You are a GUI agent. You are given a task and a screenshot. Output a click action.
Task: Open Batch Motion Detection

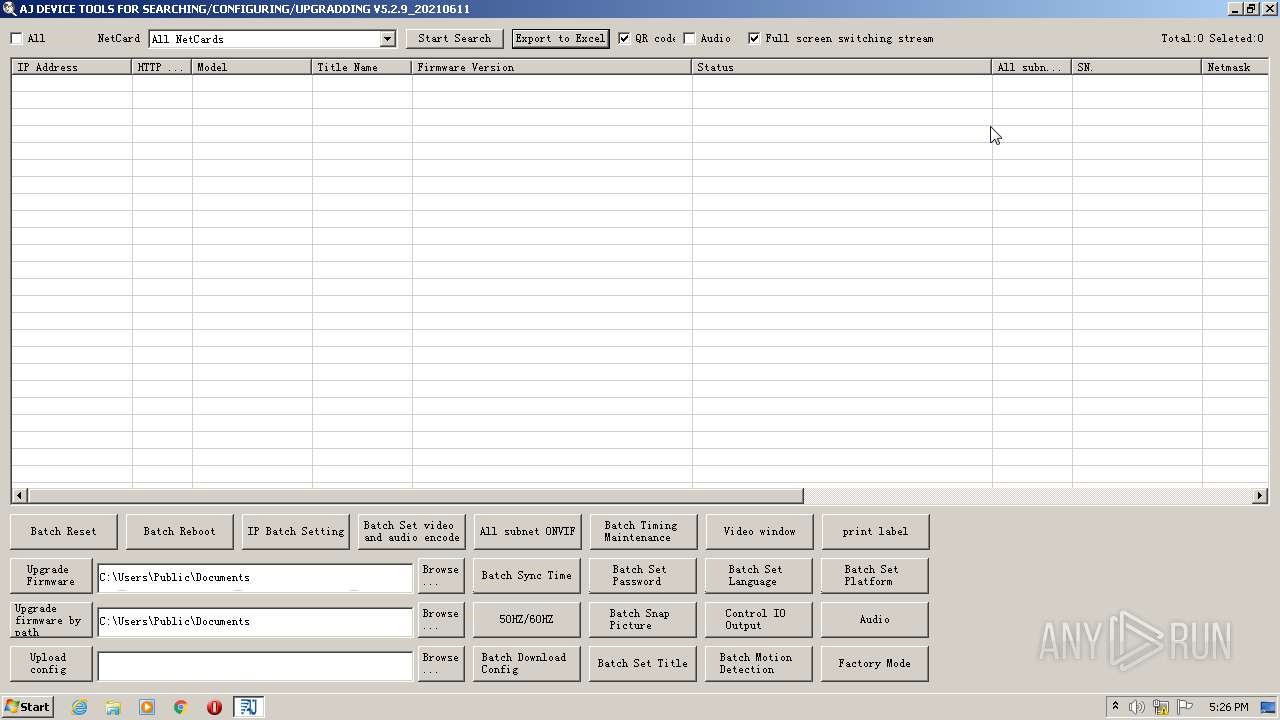coord(759,664)
